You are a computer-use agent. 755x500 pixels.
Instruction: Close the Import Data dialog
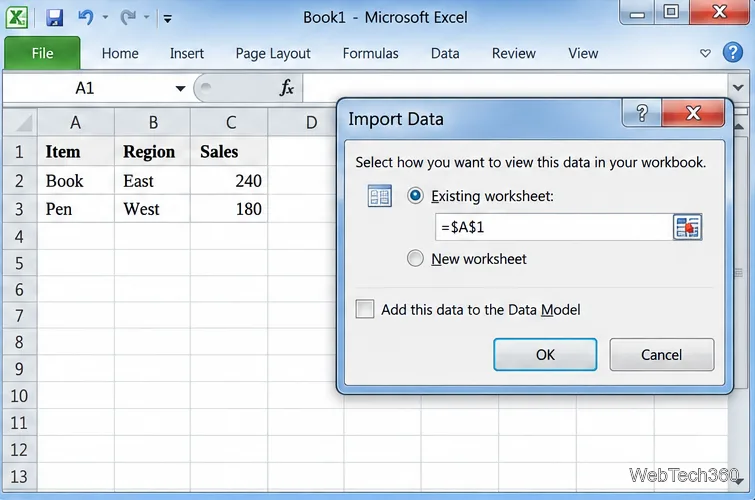693,113
